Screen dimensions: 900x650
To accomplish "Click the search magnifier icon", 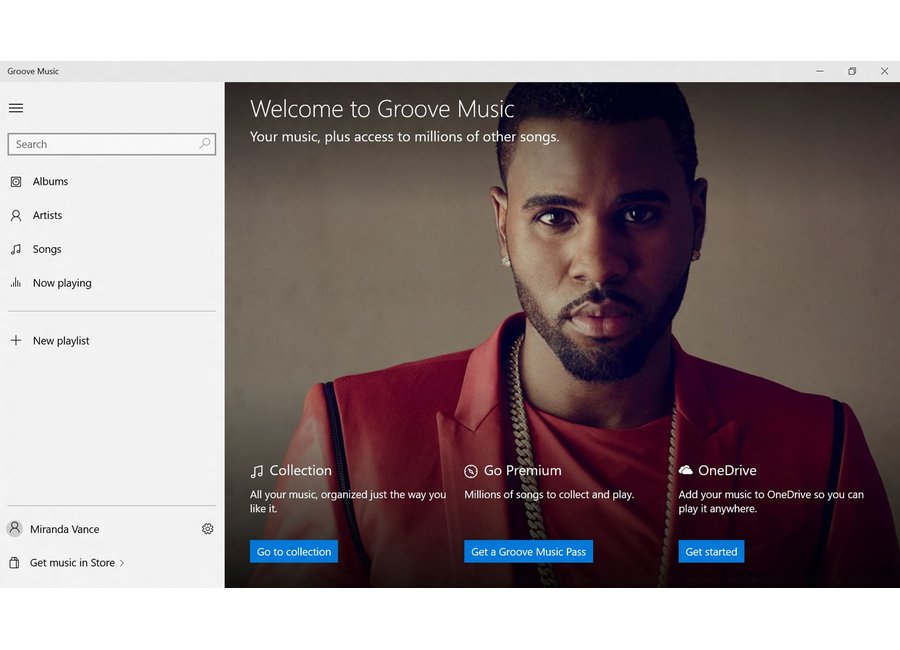I will (x=205, y=144).
